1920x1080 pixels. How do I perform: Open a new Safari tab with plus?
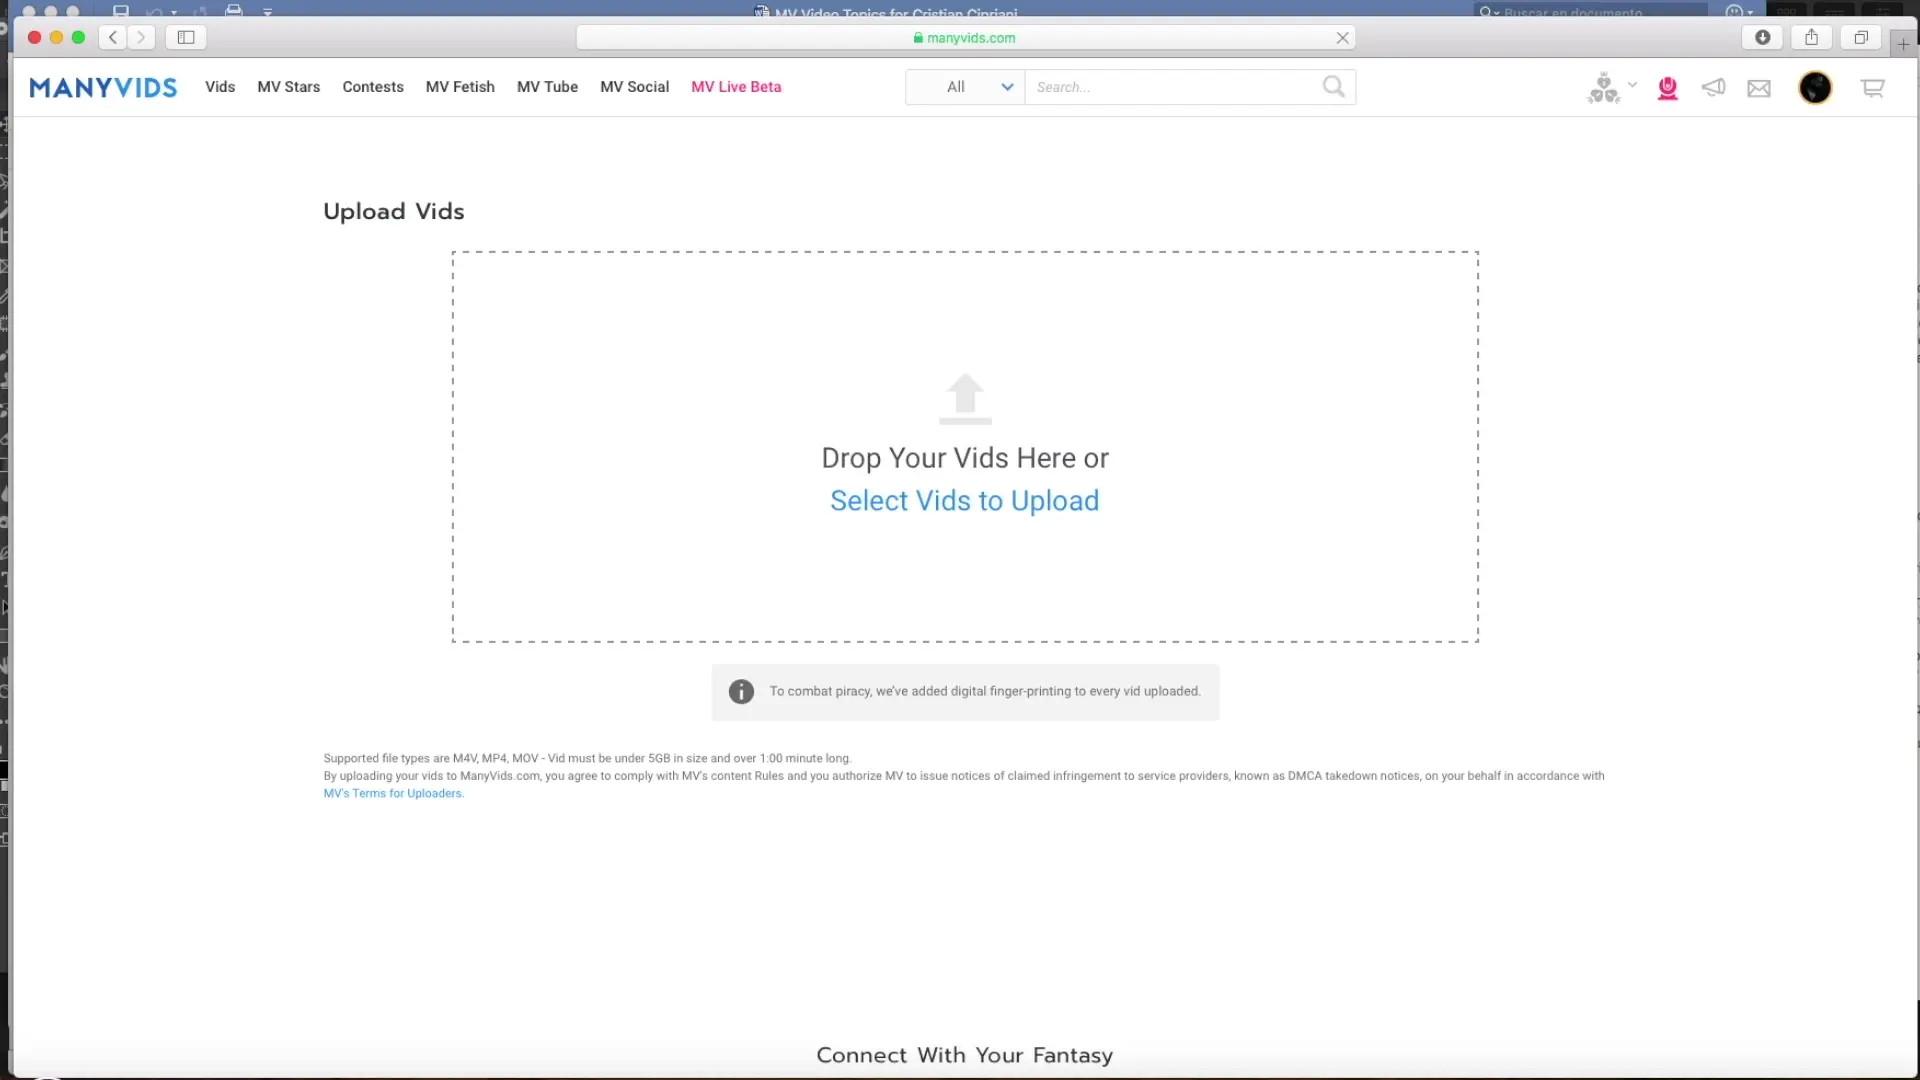(1904, 44)
